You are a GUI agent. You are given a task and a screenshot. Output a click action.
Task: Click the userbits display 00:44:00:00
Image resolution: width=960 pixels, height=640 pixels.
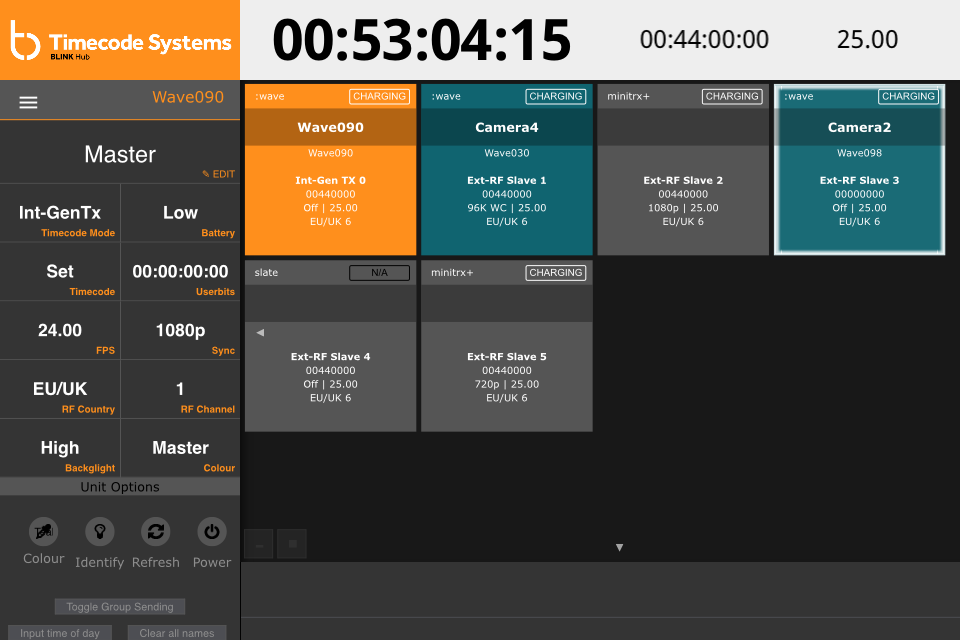pyautogui.click(x=704, y=40)
